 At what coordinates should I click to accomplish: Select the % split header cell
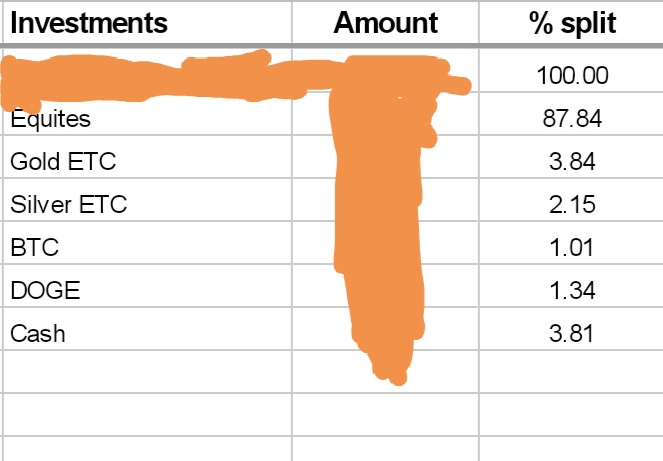coord(572,22)
